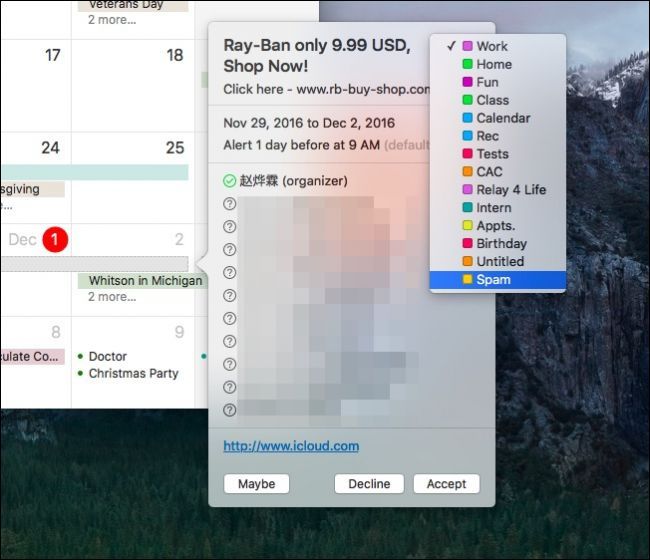Select day 25 in the calendar grid
The height and width of the screenshot is (560, 650).
(175, 148)
